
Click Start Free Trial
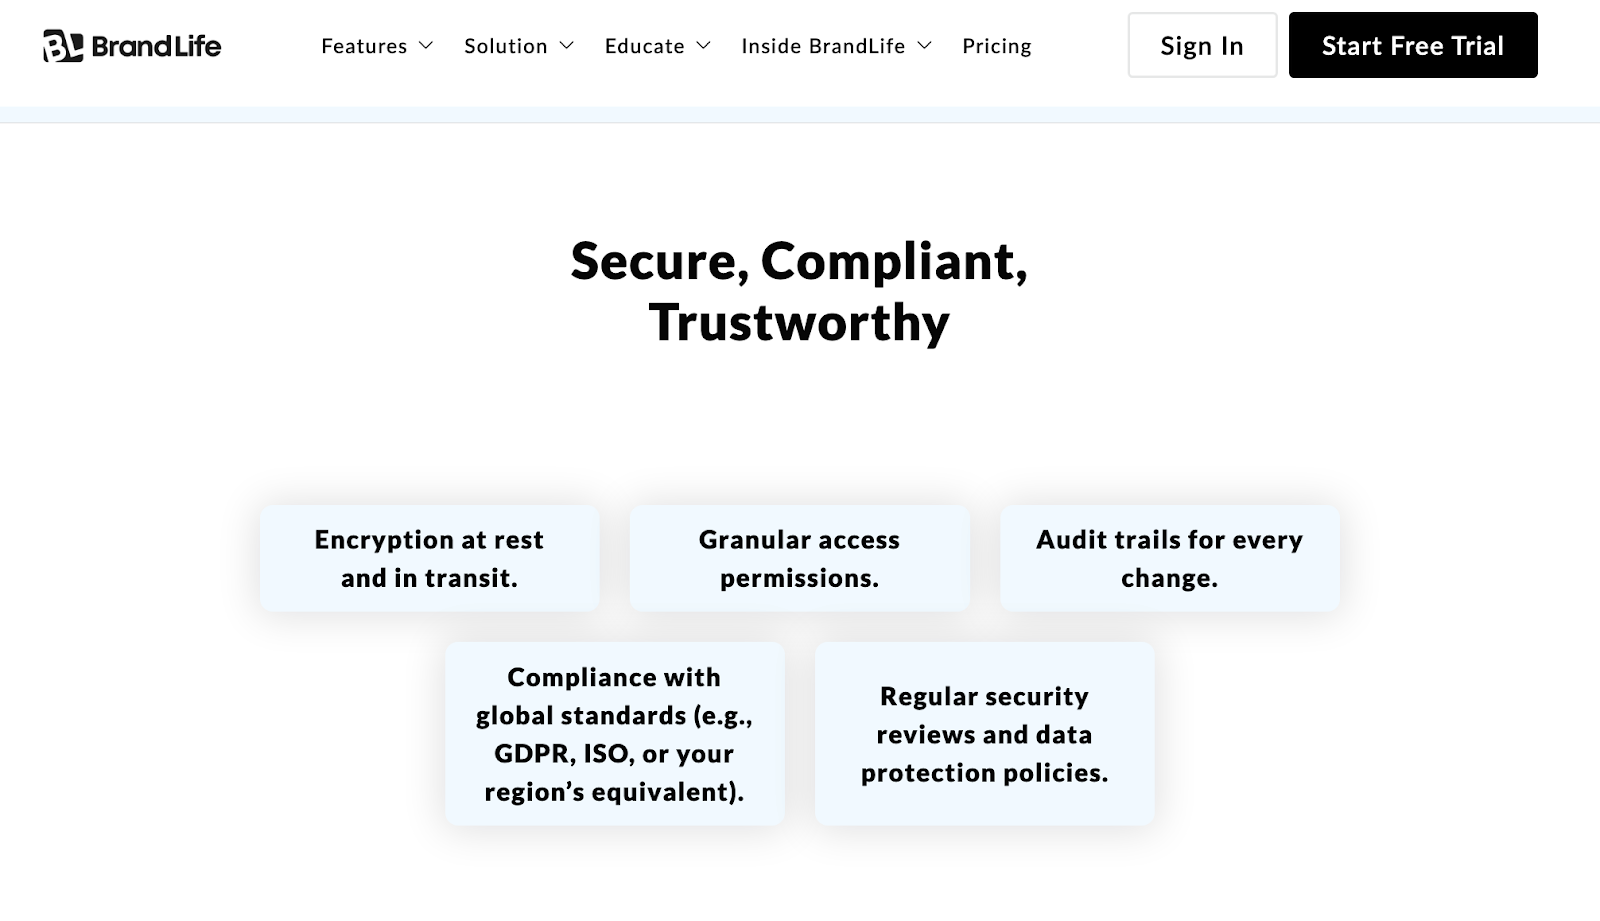[1413, 44]
